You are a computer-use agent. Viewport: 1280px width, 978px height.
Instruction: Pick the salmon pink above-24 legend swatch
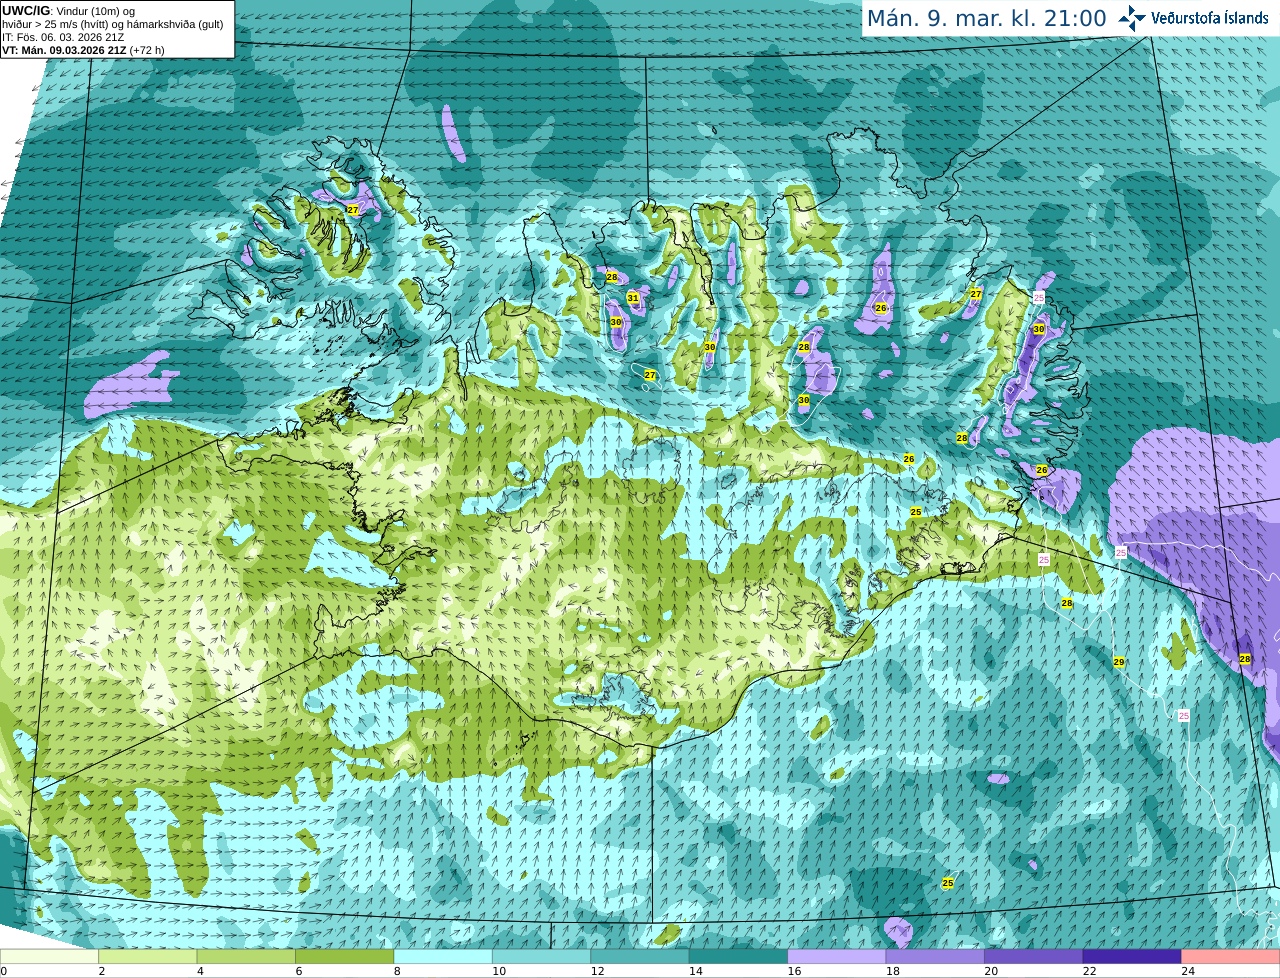pyautogui.click(x=1231, y=956)
